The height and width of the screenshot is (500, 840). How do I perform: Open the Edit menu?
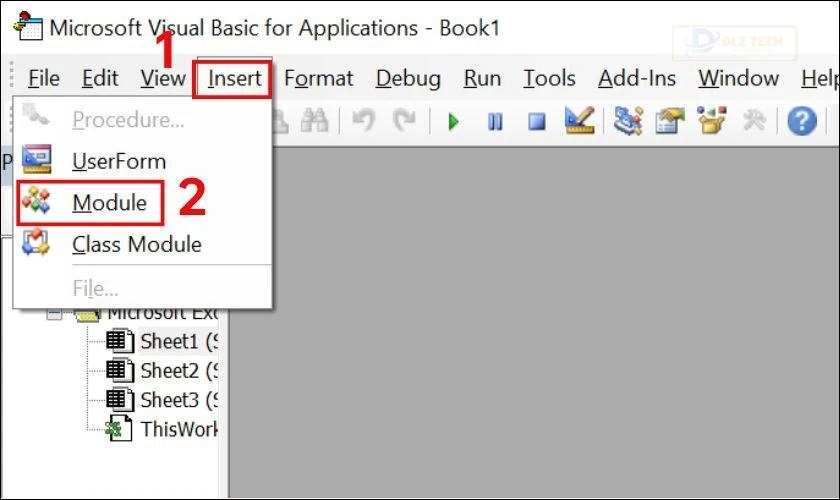click(100, 79)
